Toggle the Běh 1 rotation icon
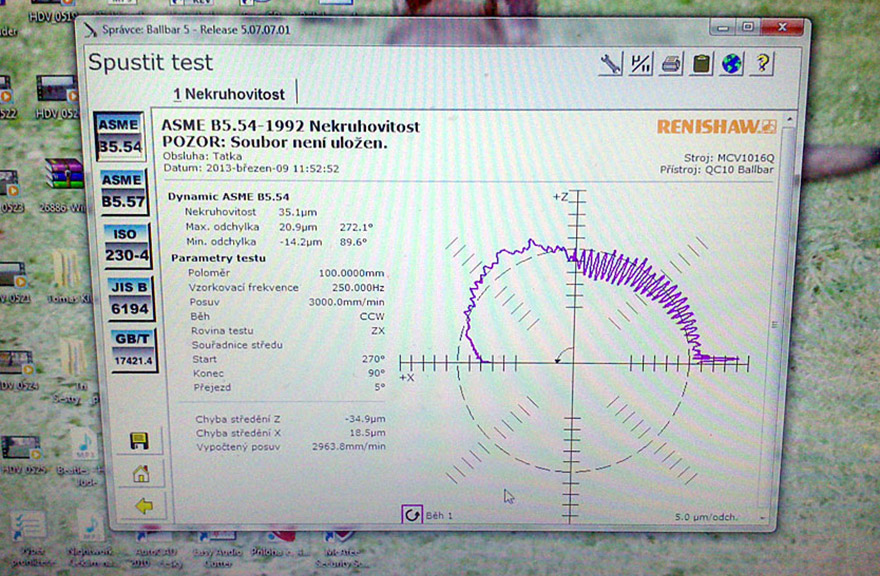880x576 pixels. (x=412, y=514)
